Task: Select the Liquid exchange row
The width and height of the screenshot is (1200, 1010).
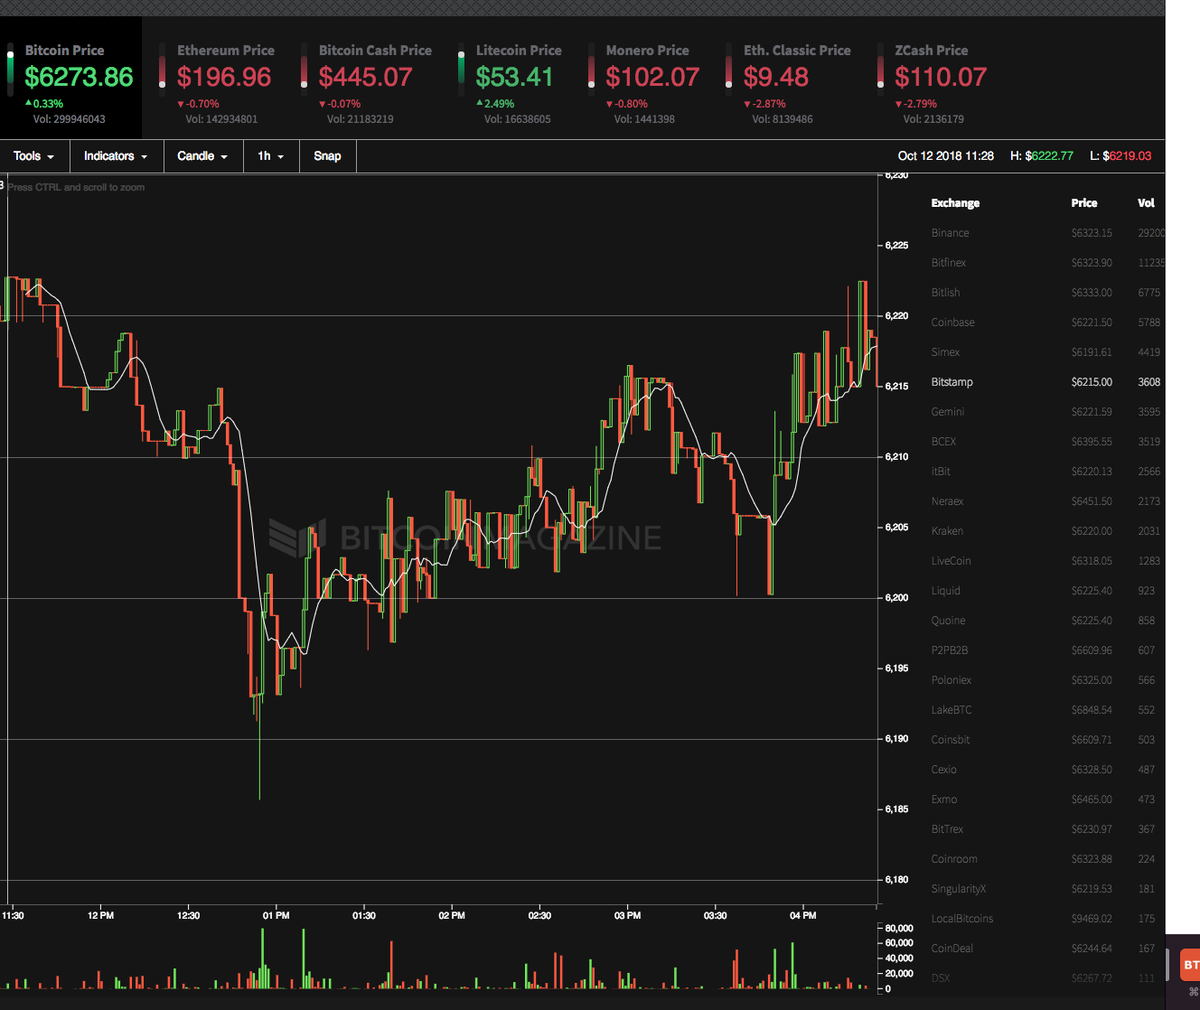Action: [1047, 591]
